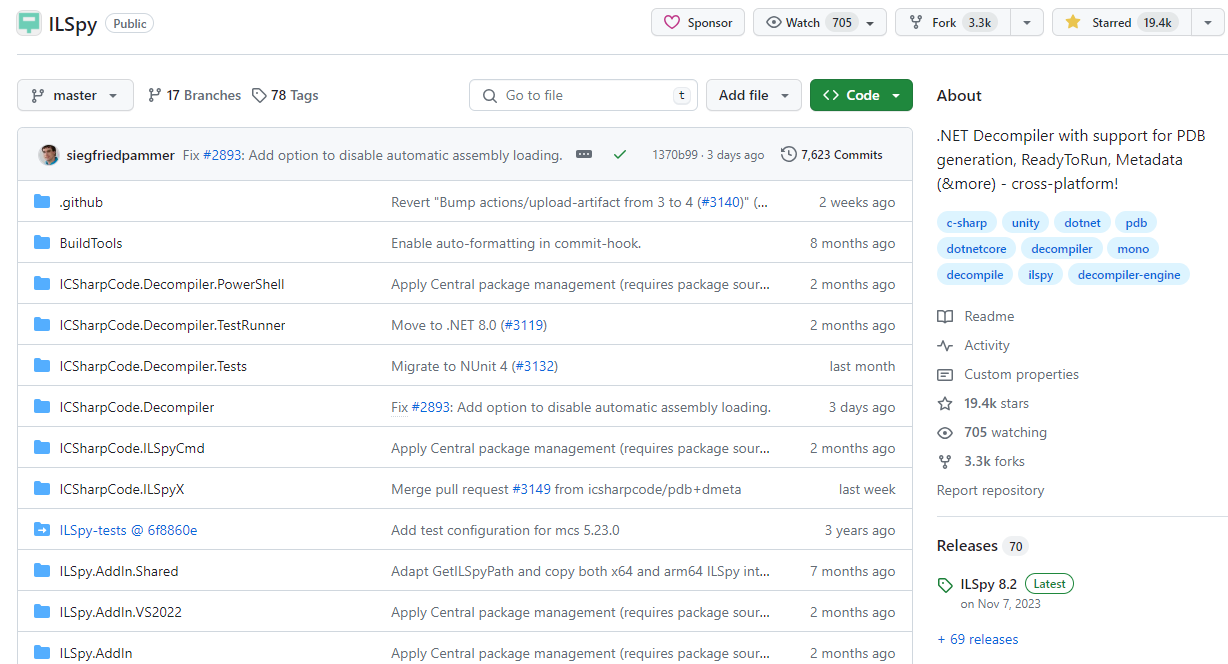Viewport: 1228px width, 664px height.
Task: Click the ILSpy.AddIn.Shared folder icon
Action: [42, 571]
